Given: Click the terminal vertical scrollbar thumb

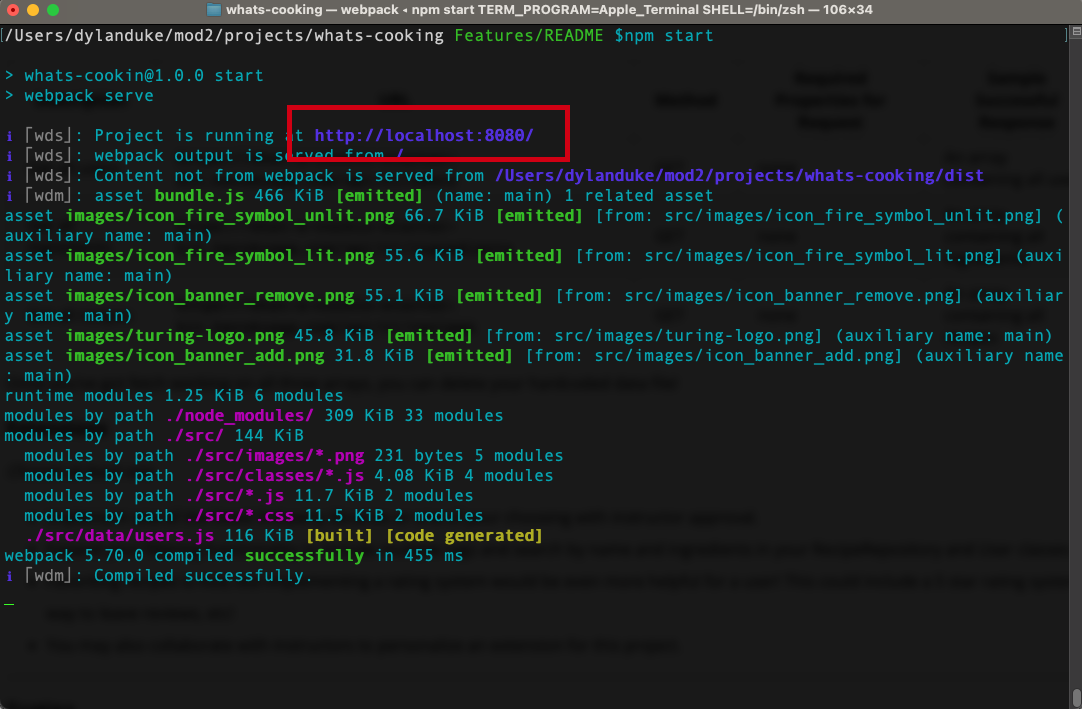Looking at the screenshot, I should point(1076,697).
